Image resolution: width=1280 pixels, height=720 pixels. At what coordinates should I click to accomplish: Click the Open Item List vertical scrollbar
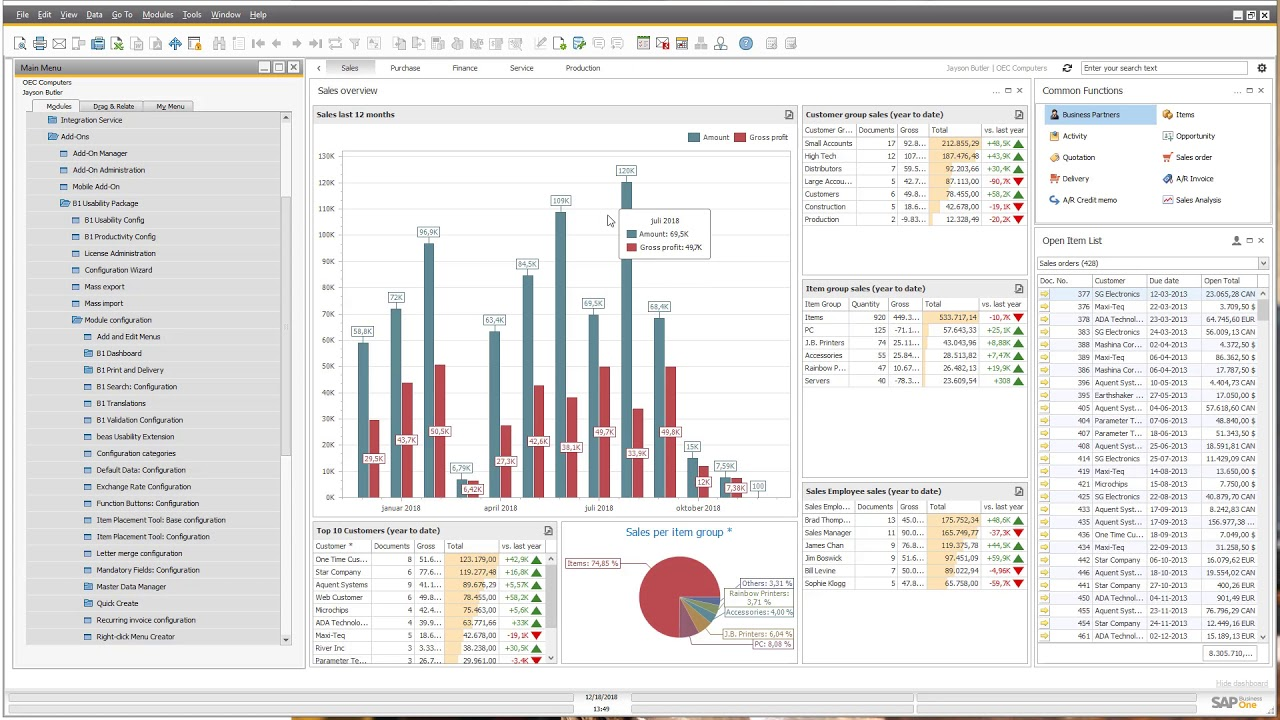[x=1263, y=465]
